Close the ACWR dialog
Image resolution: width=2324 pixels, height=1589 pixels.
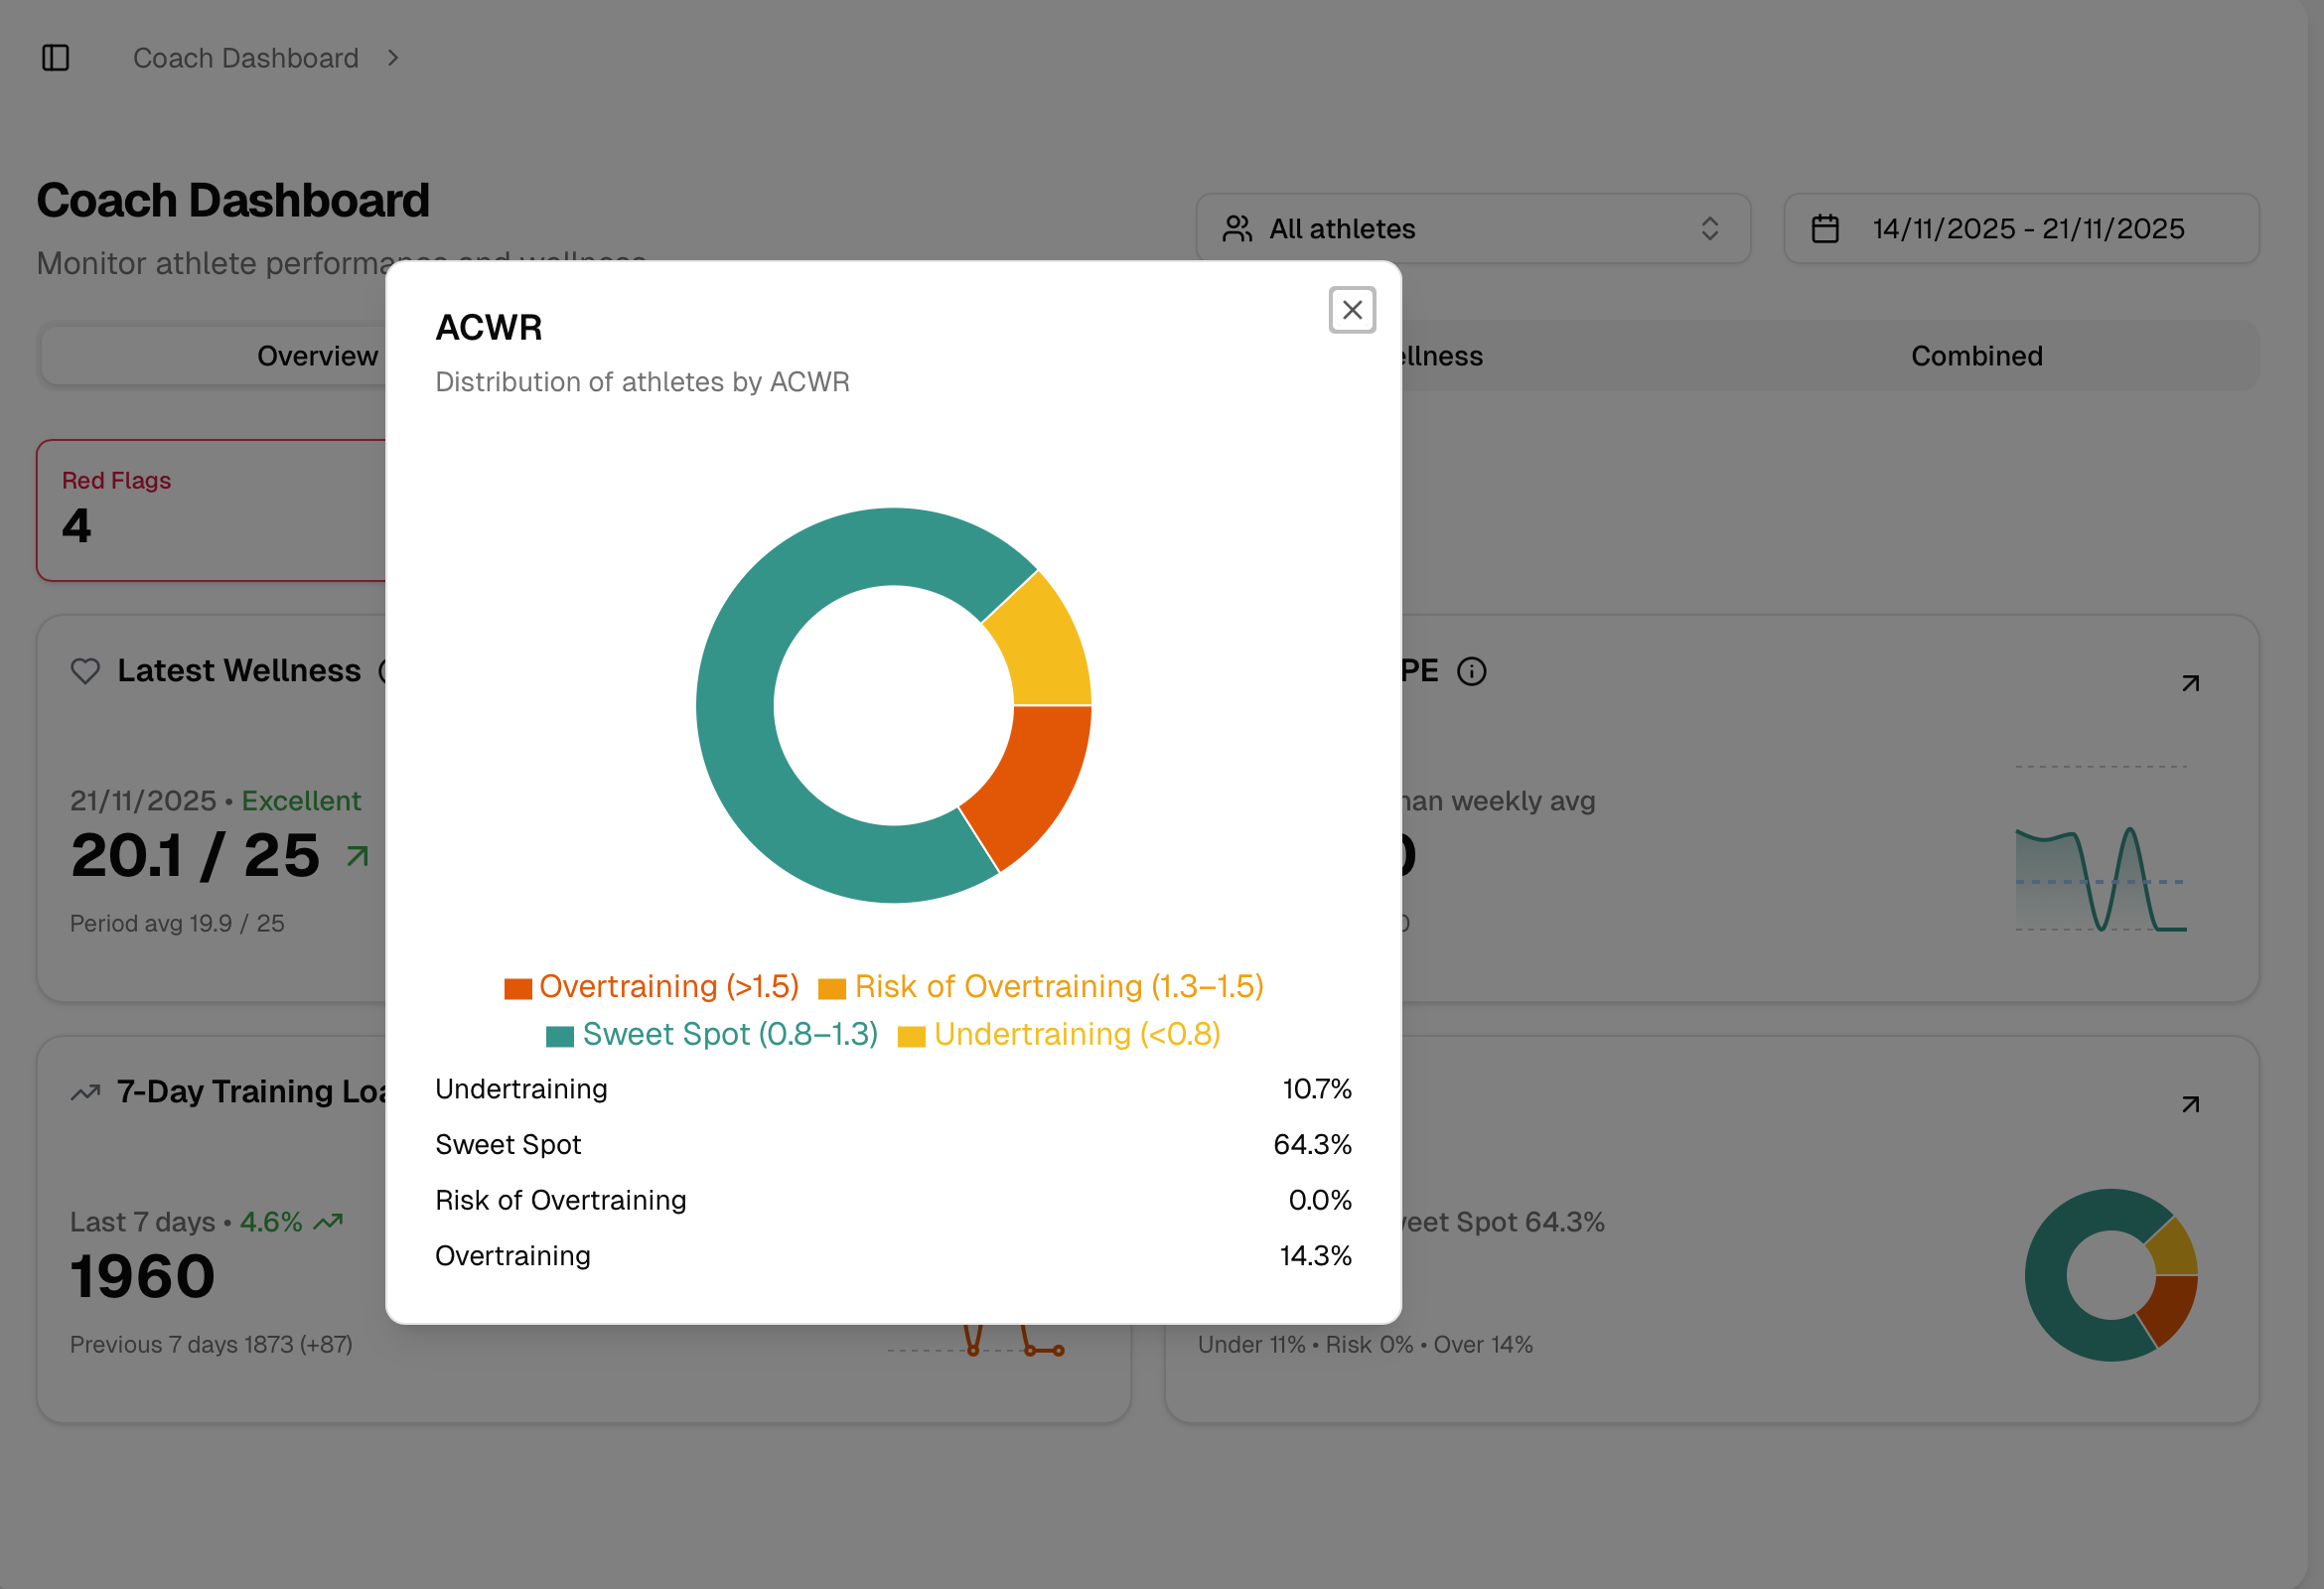point(1352,310)
